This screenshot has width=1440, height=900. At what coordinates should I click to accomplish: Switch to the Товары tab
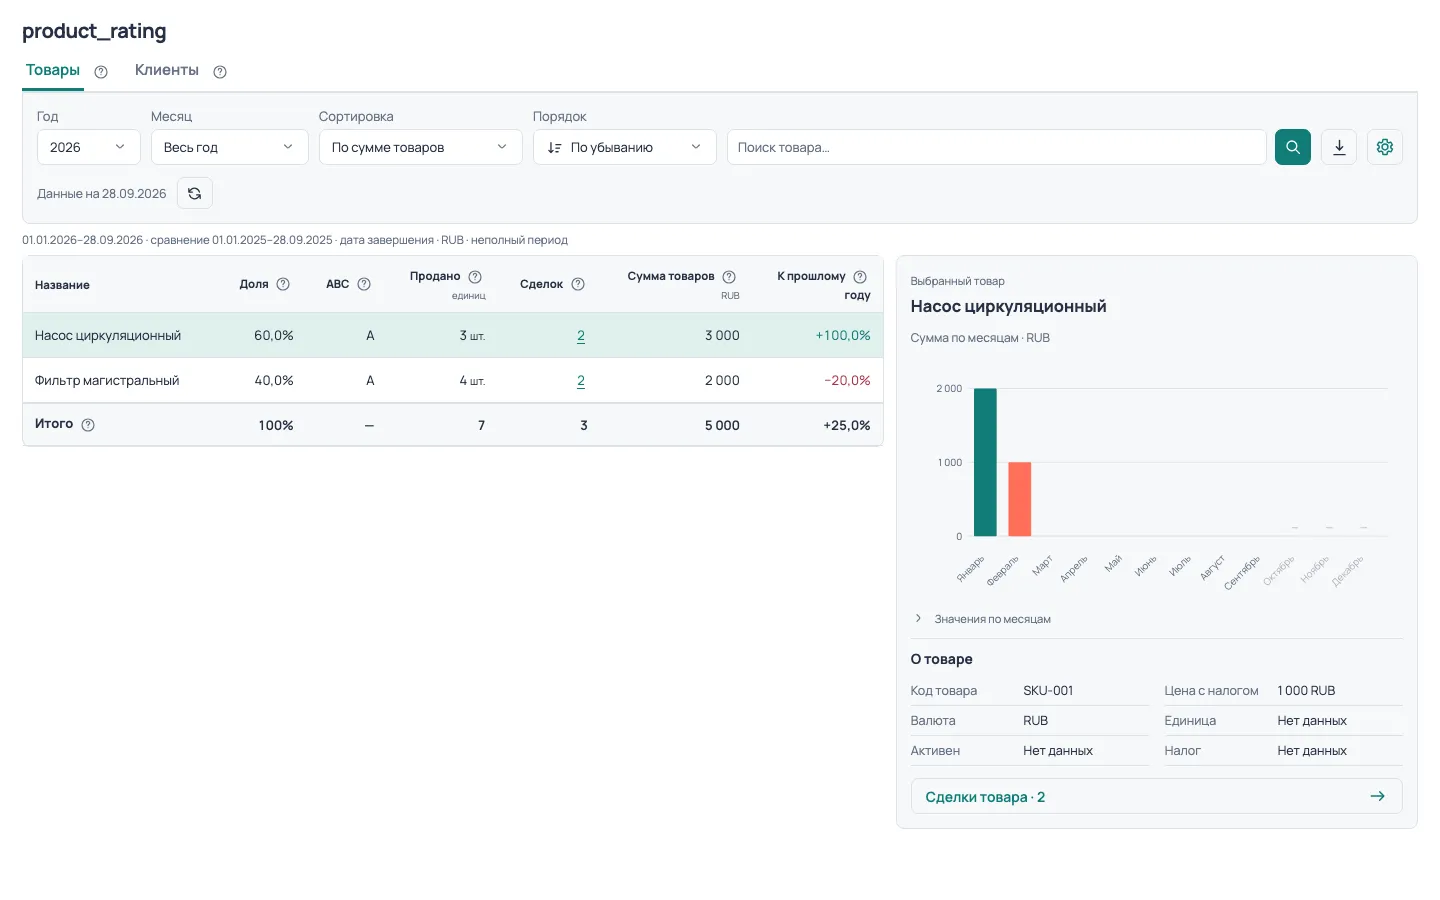(53, 70)
